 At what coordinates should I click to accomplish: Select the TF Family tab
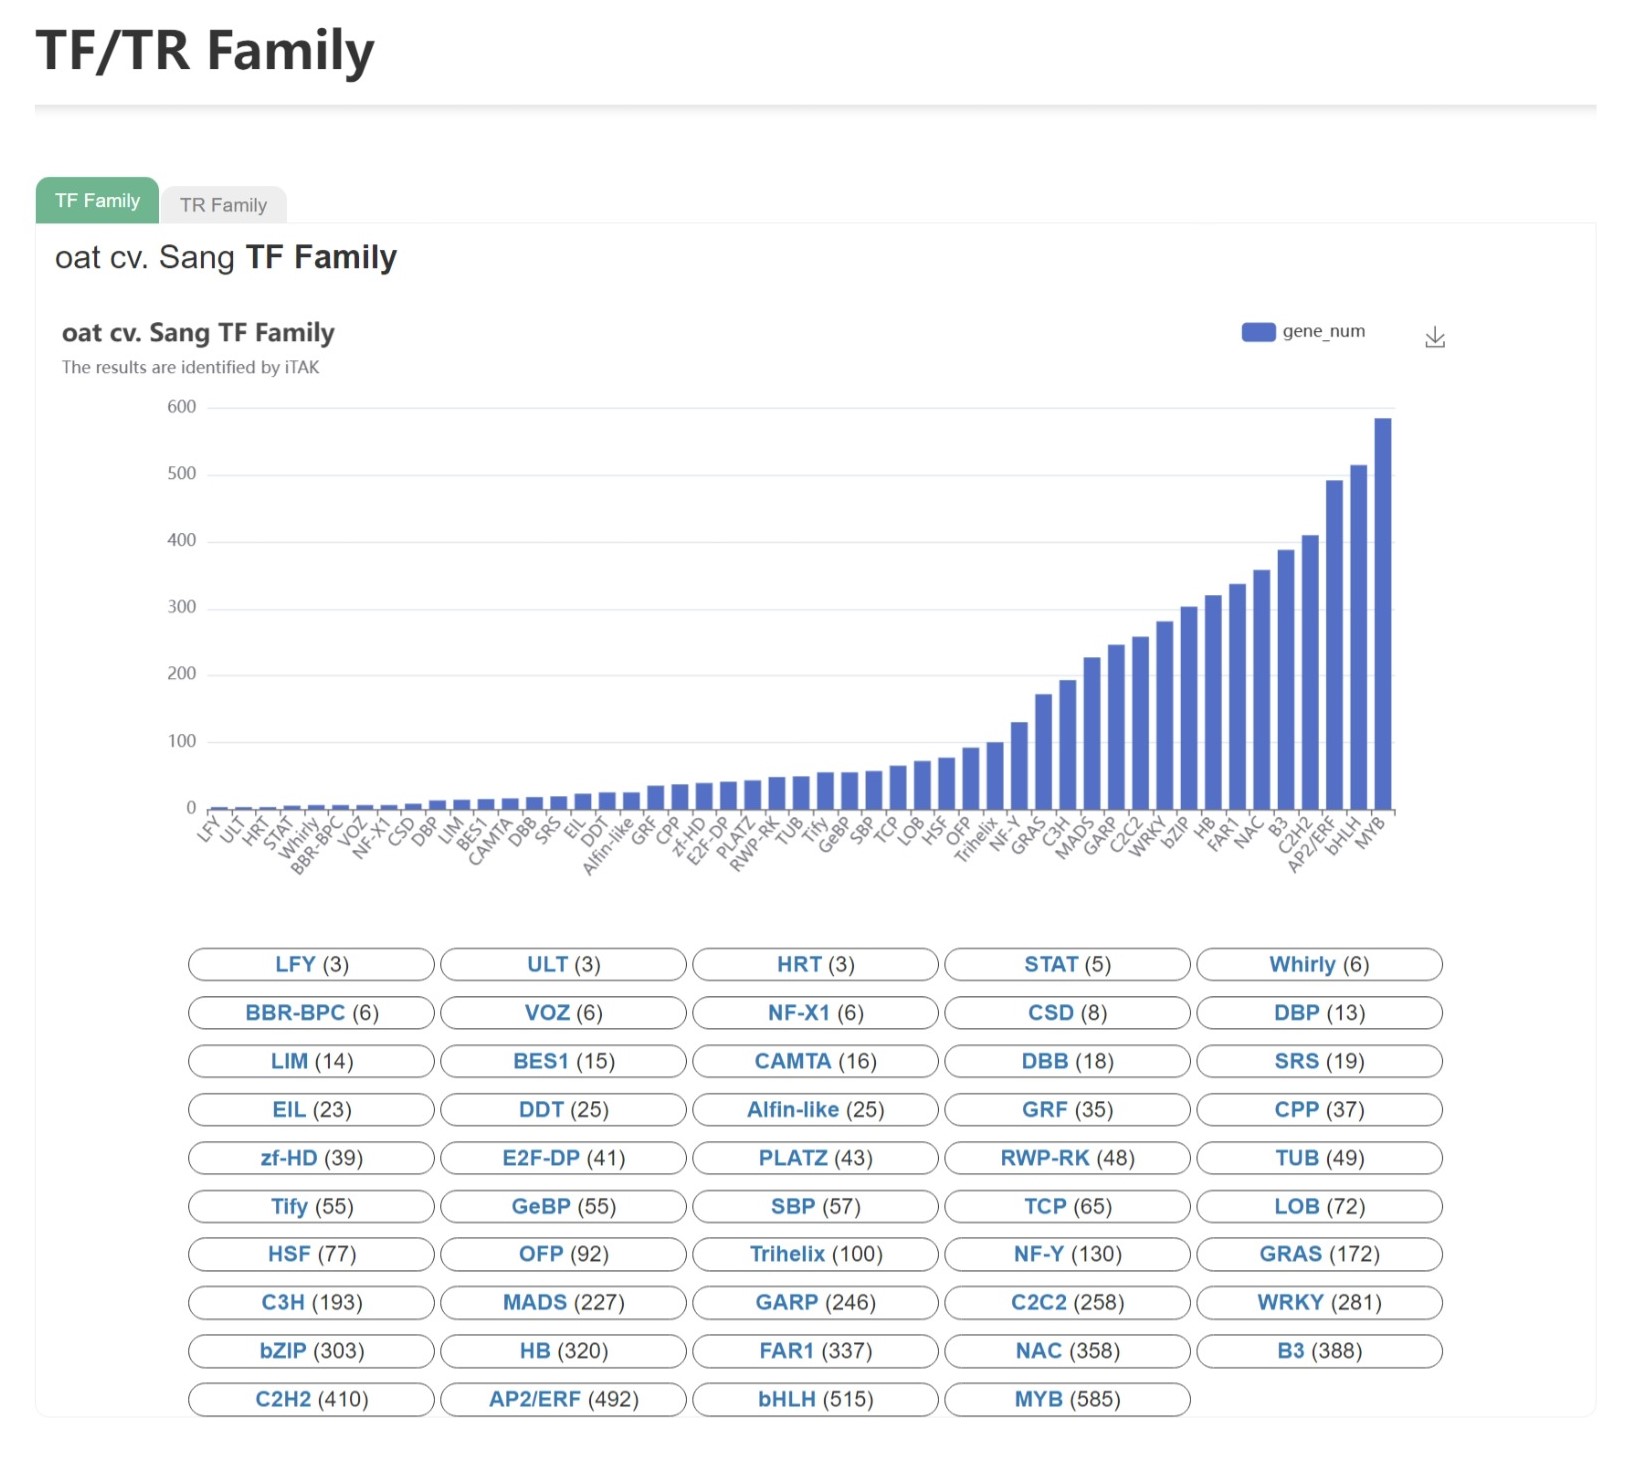point(97,201)
